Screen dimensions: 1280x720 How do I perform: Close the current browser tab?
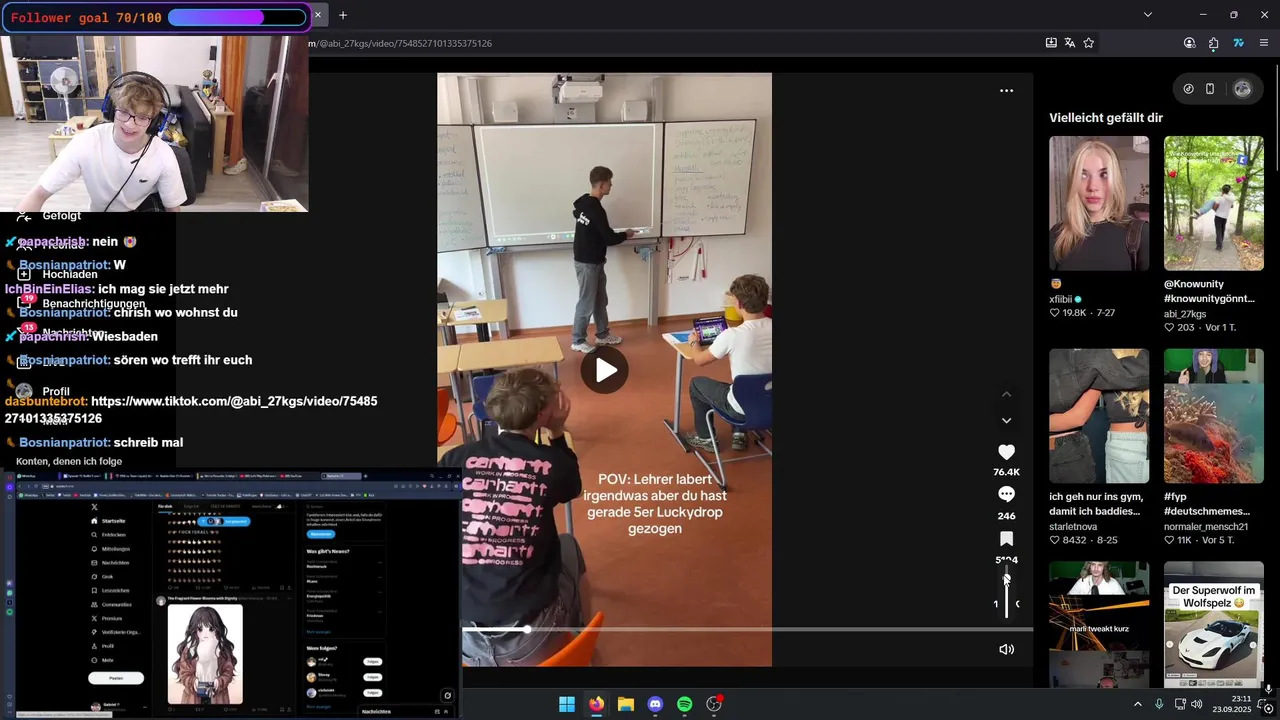click(x=318, y=15)
